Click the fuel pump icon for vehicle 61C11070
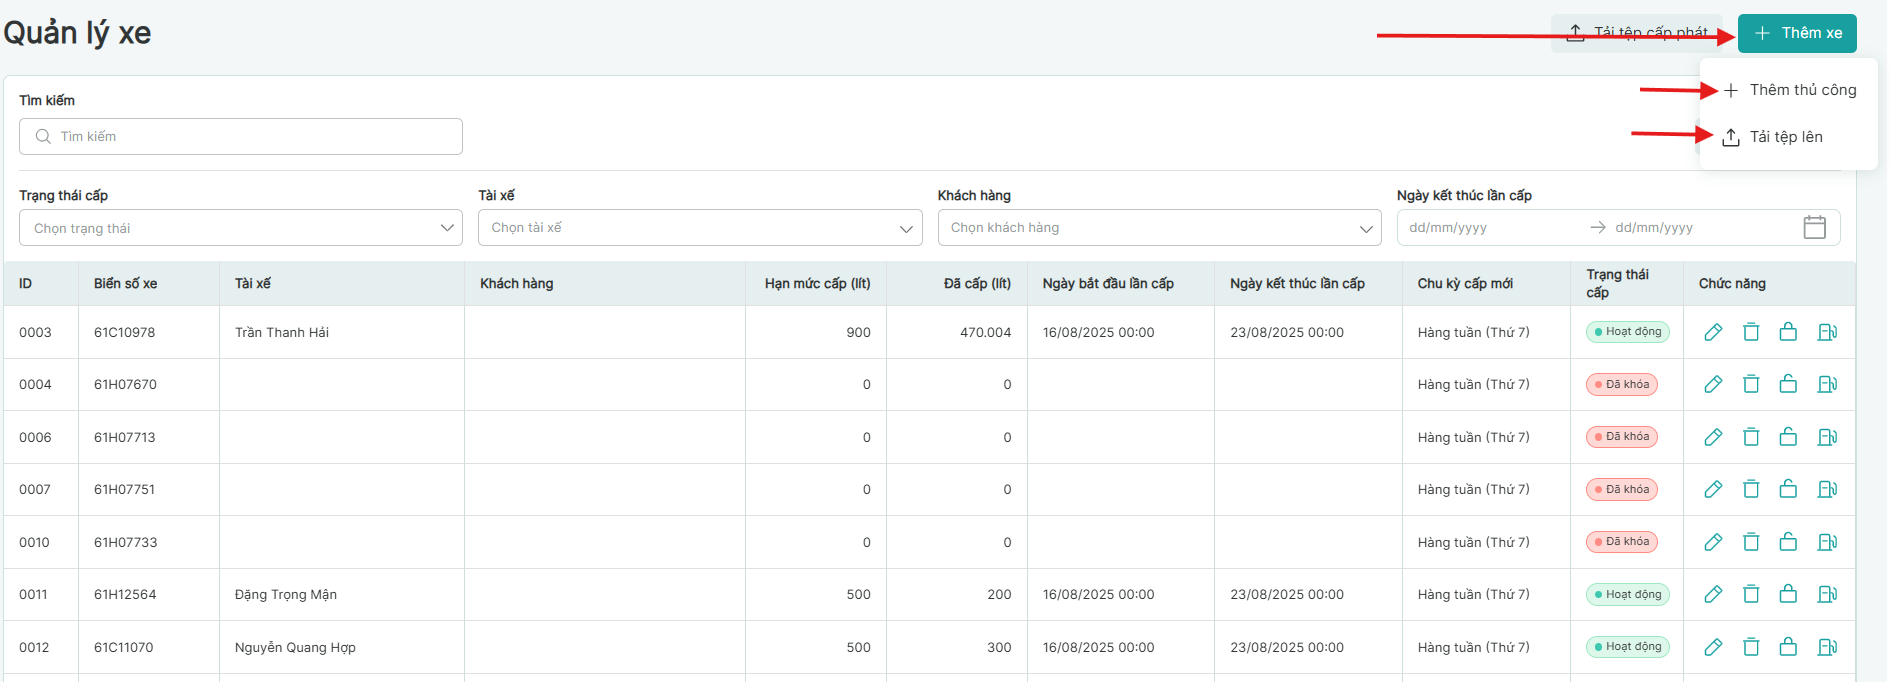Image resolution: width=1891 pixels, height=682 pixels. tap(1827, 647)
